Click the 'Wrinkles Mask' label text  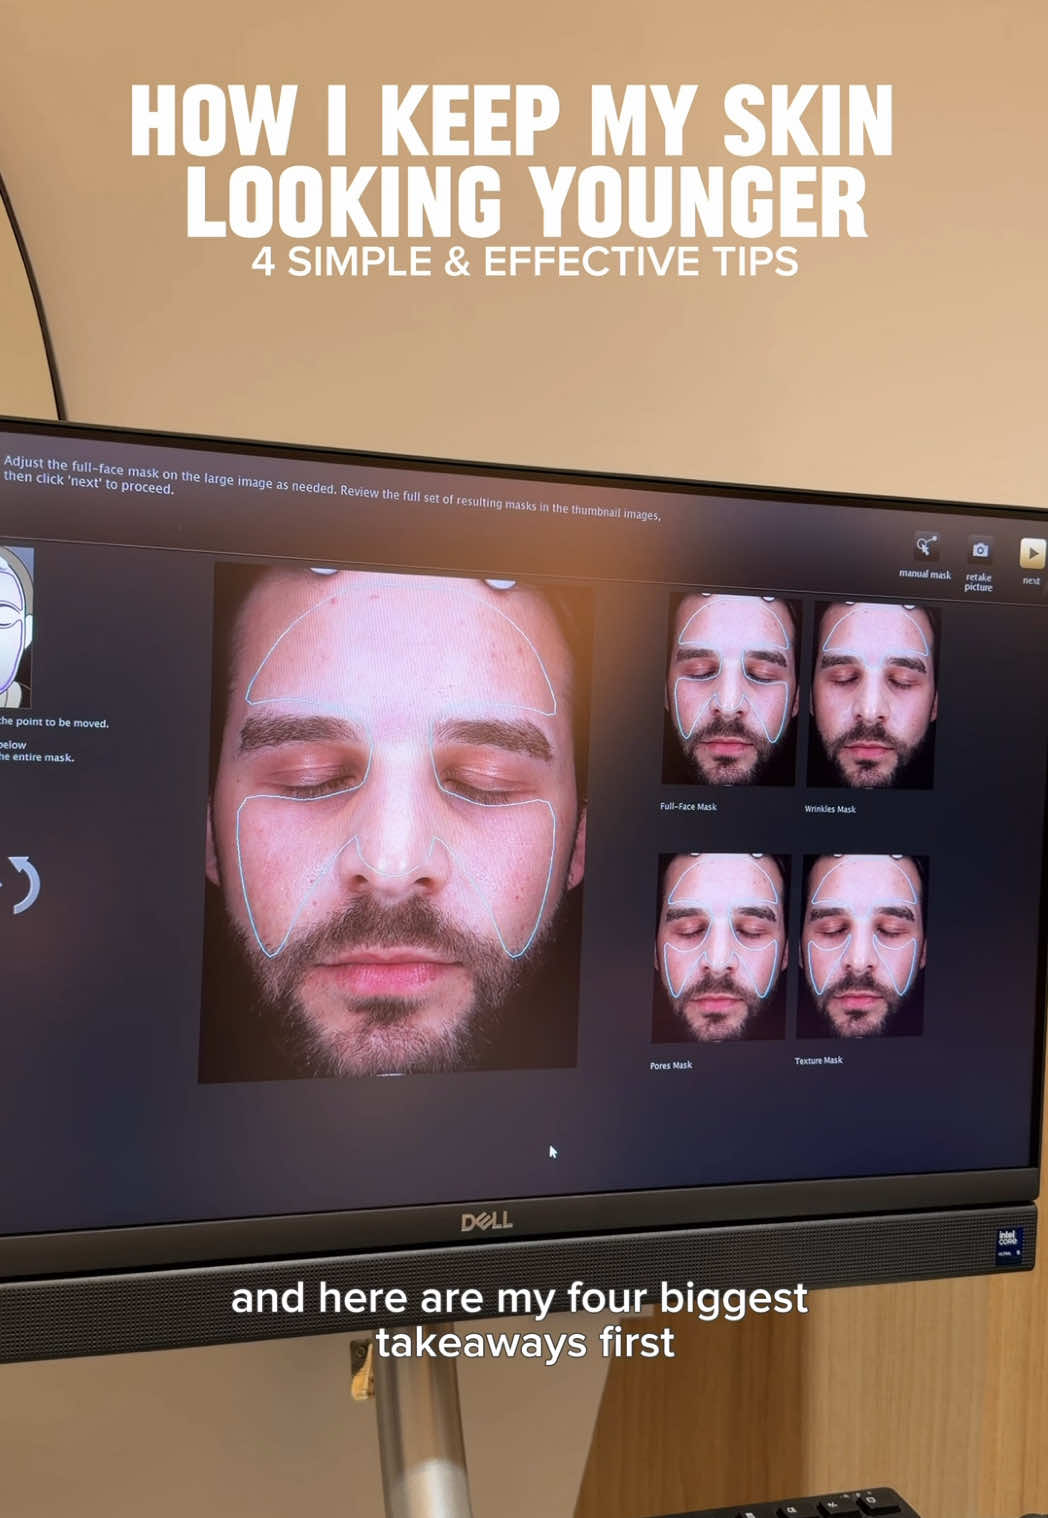click(830, 809)
